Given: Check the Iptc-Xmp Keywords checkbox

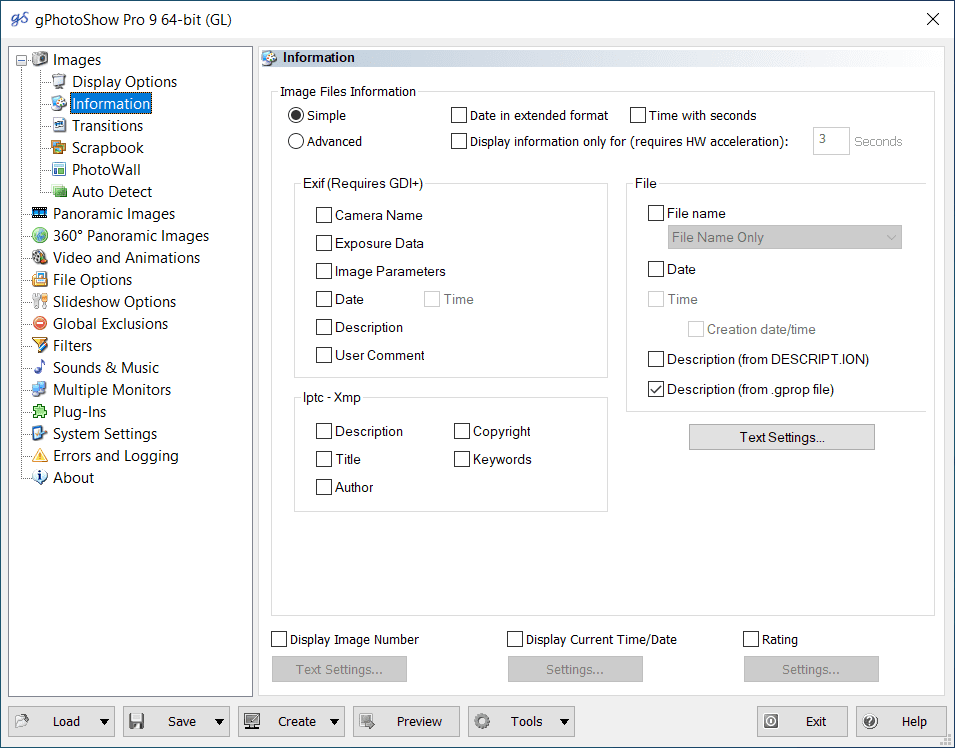Looking at the screenshot, I should click(462, 459).
